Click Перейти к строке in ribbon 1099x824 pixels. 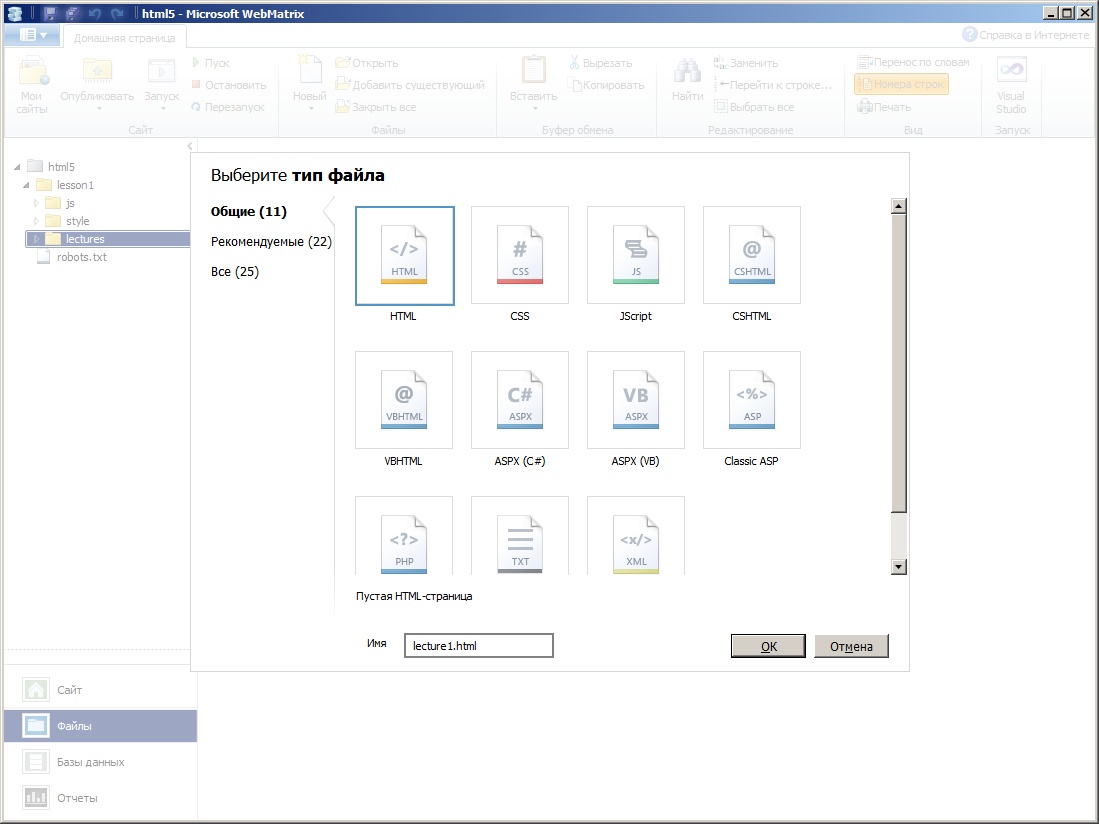(773, 85)
